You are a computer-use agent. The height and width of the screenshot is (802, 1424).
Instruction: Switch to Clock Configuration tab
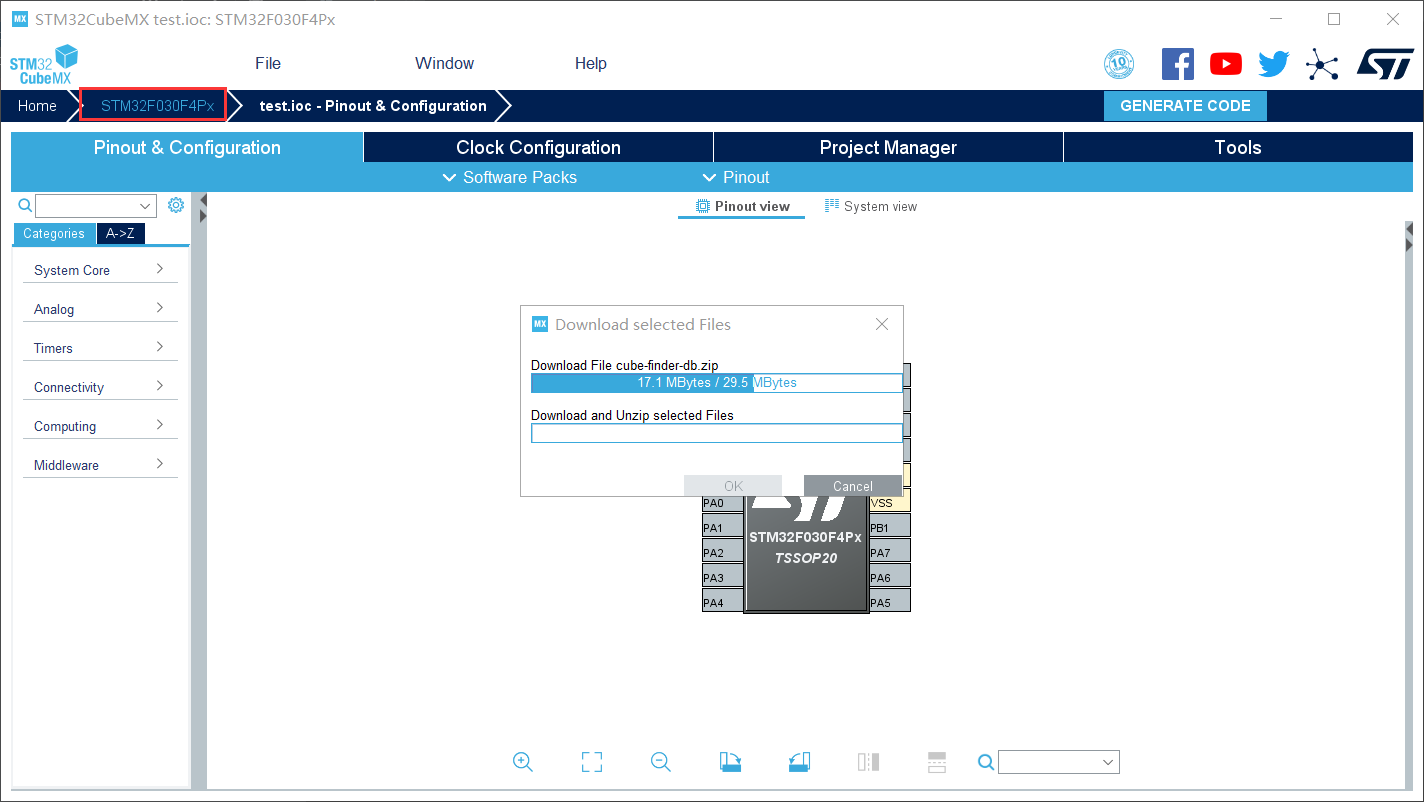pyautogui.click(x=538, y=147)
